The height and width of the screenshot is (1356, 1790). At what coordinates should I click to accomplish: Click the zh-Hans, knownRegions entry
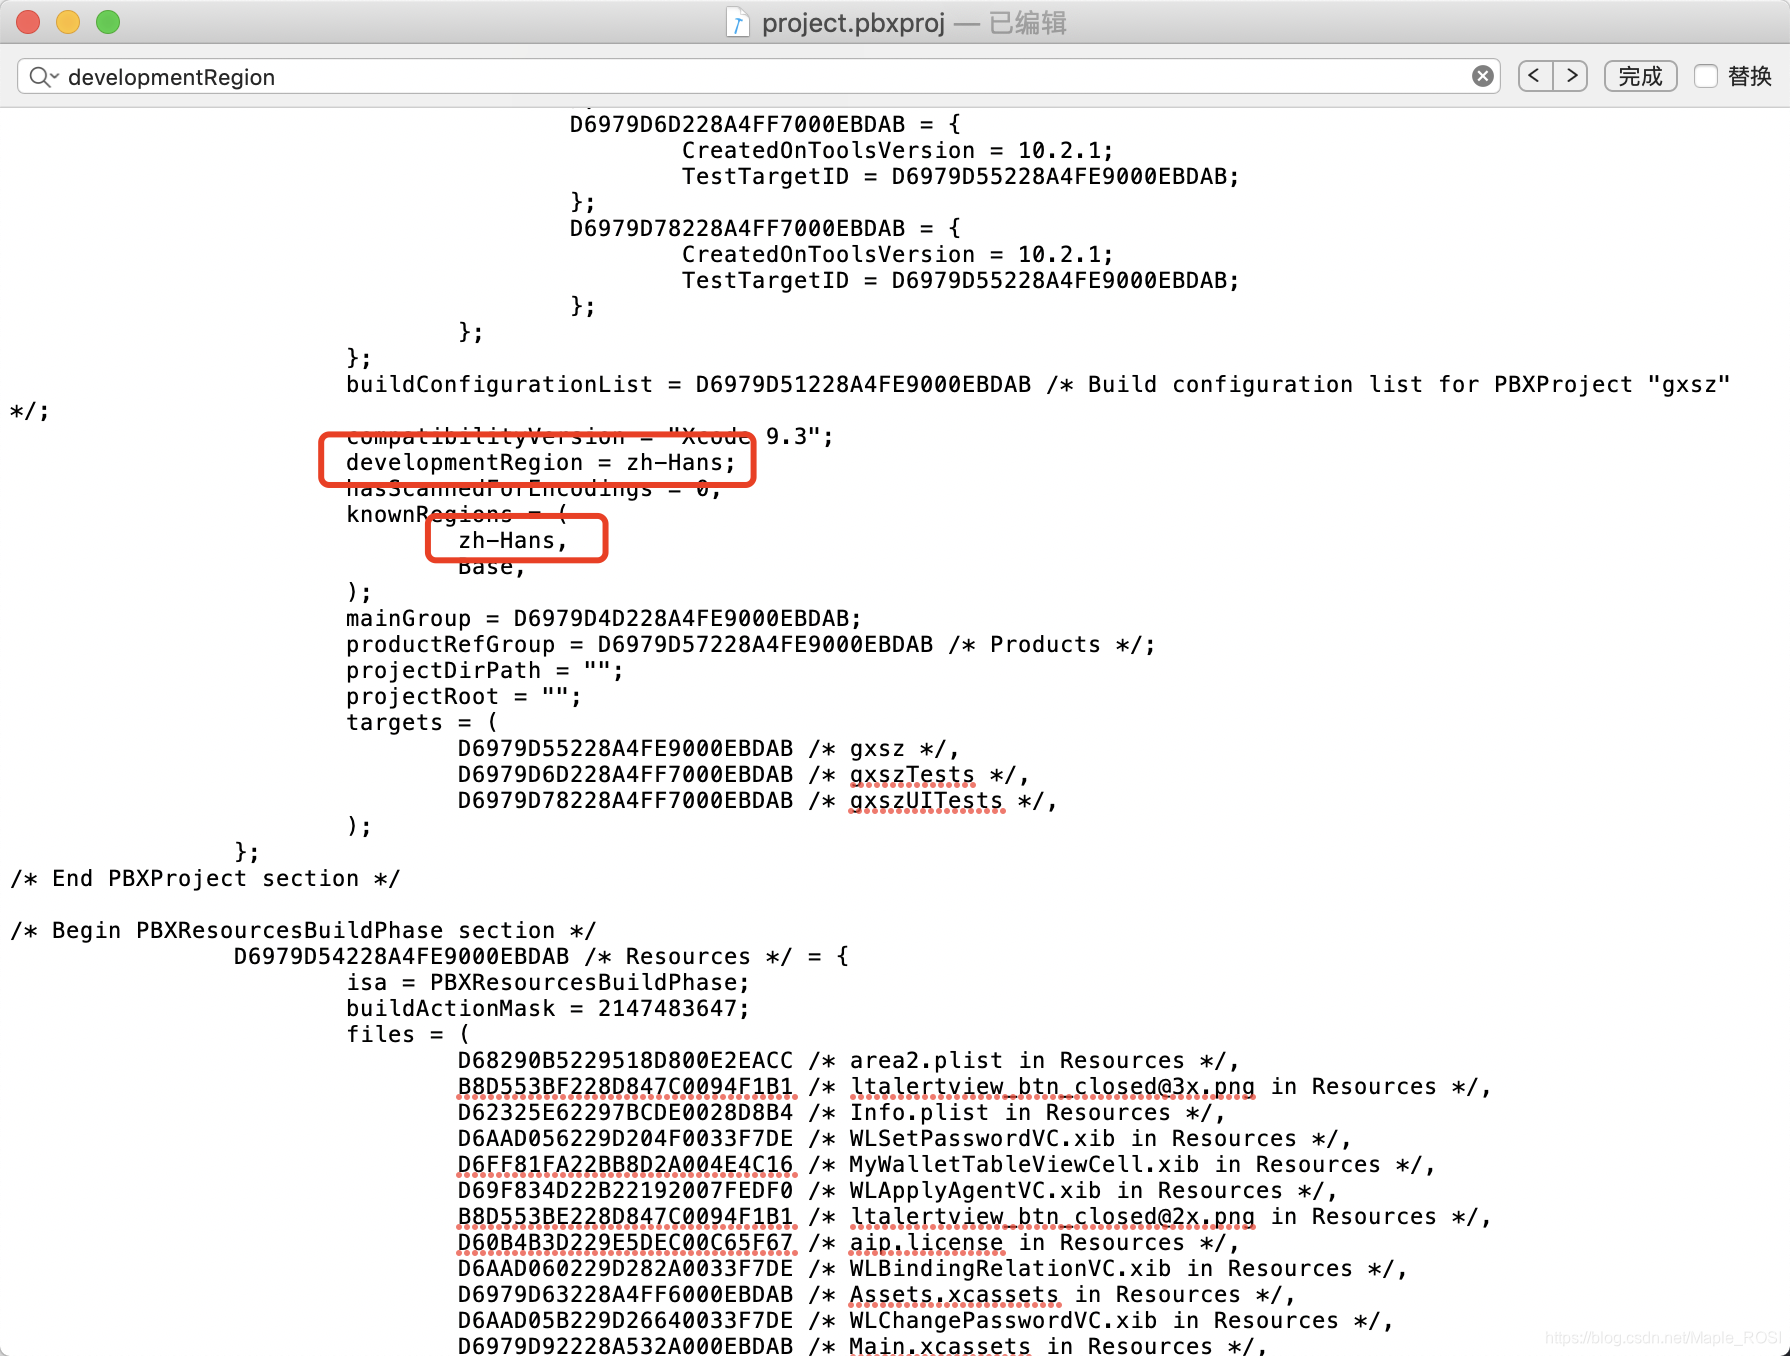(513, 540)
